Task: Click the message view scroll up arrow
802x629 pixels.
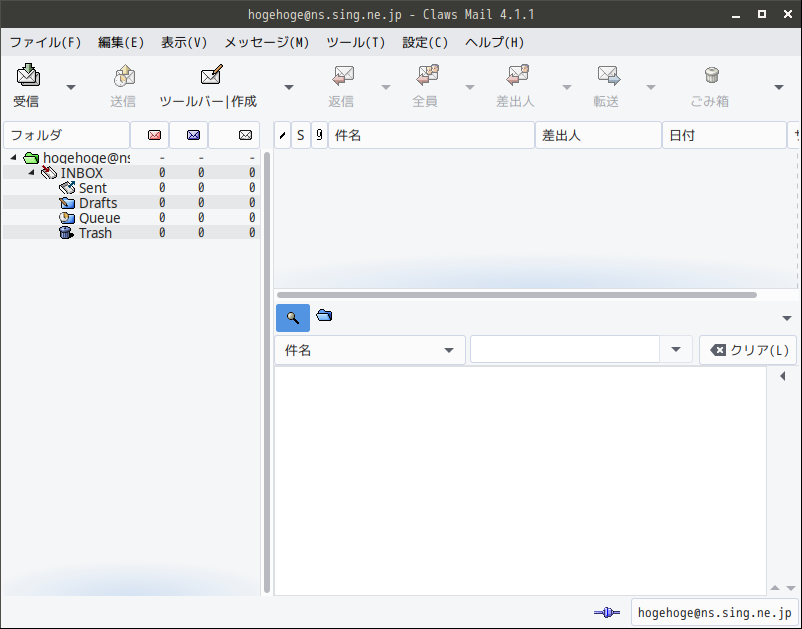Action: click(775, 588)
